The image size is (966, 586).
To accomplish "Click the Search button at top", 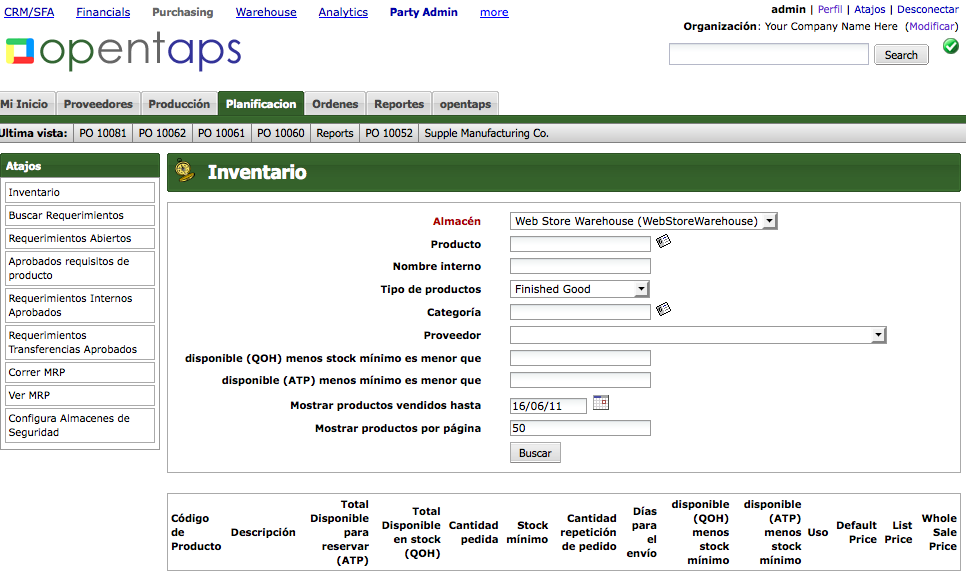I will (900, 55).
